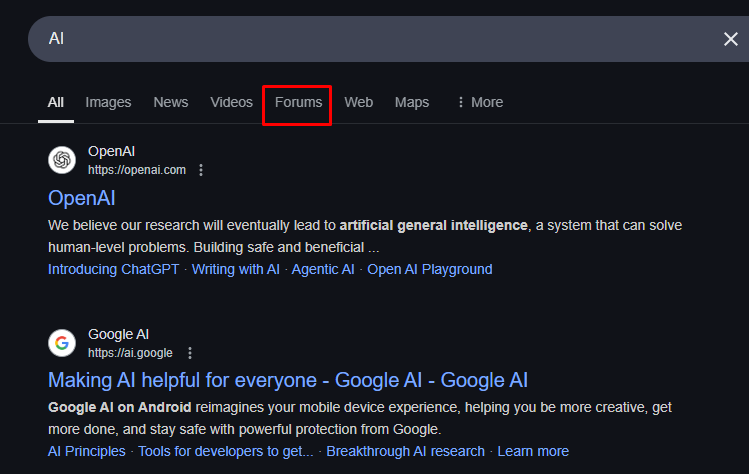Image resolution: width=749 pixels, height=474 pixels.
Task: Click the https://ai.google URL text
Action: click(x=130, y=353)
